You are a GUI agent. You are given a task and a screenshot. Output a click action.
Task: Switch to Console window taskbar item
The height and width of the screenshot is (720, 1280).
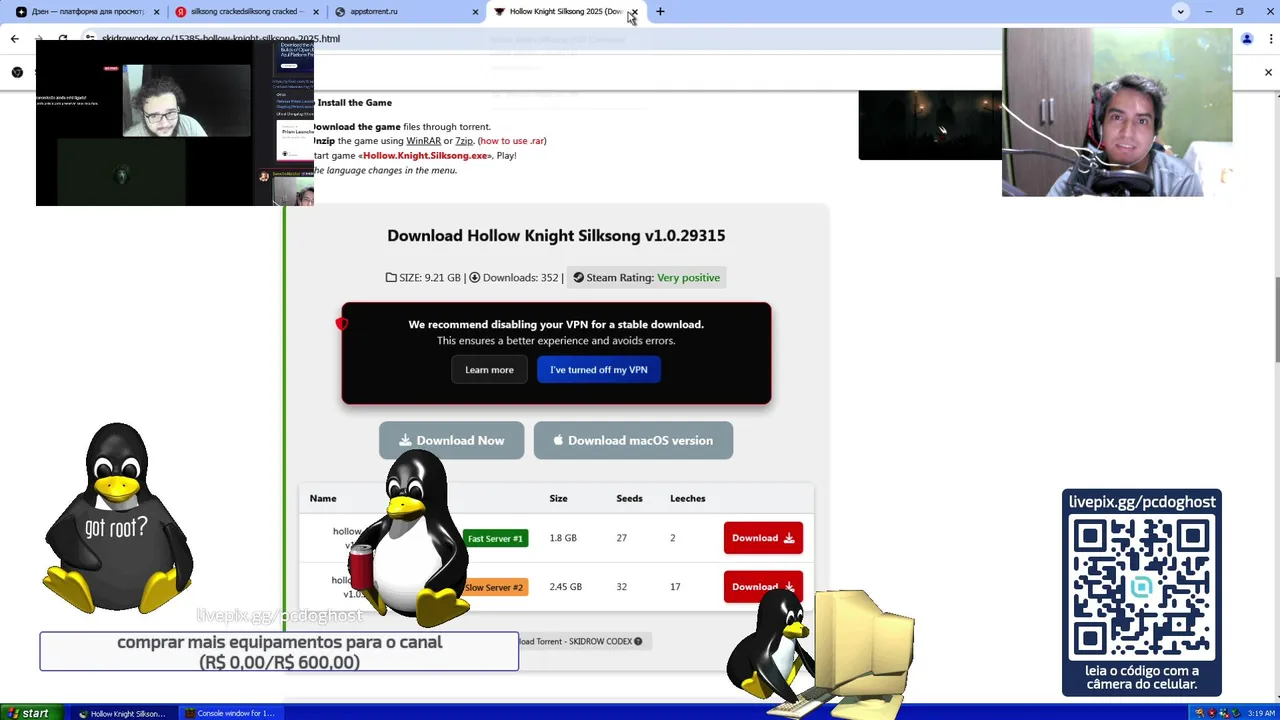229,713
